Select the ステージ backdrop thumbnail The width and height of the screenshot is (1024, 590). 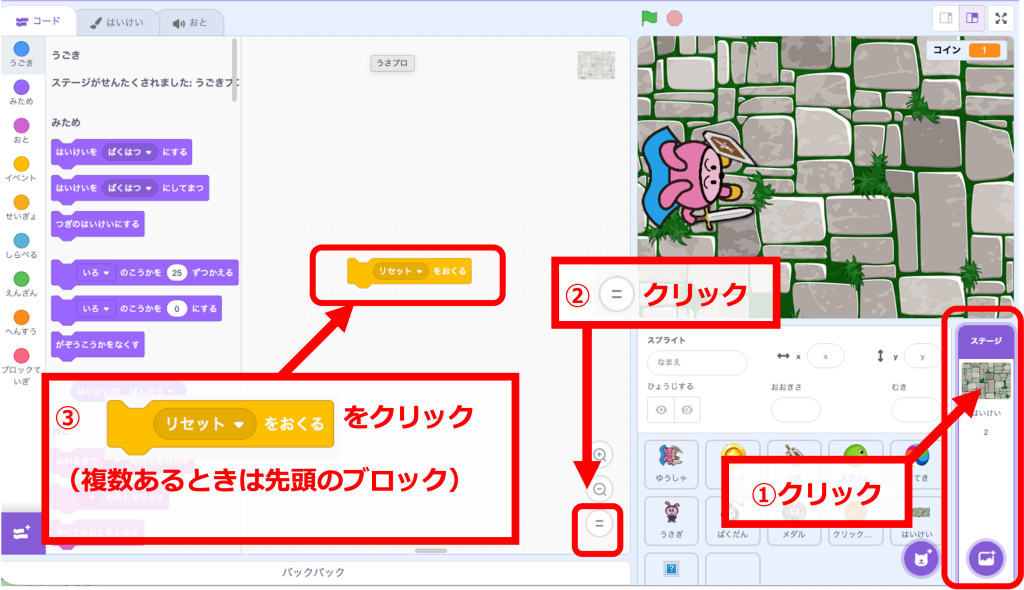click(x=986, y=380)
